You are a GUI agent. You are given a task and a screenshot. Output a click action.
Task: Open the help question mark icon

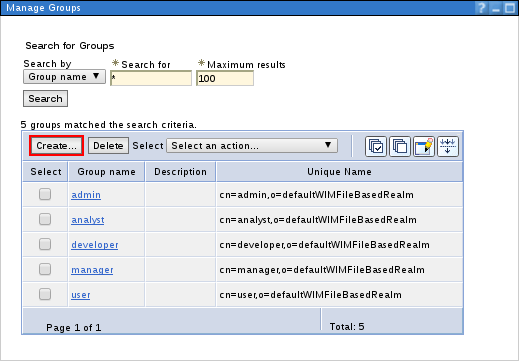(x=481, y=8)
